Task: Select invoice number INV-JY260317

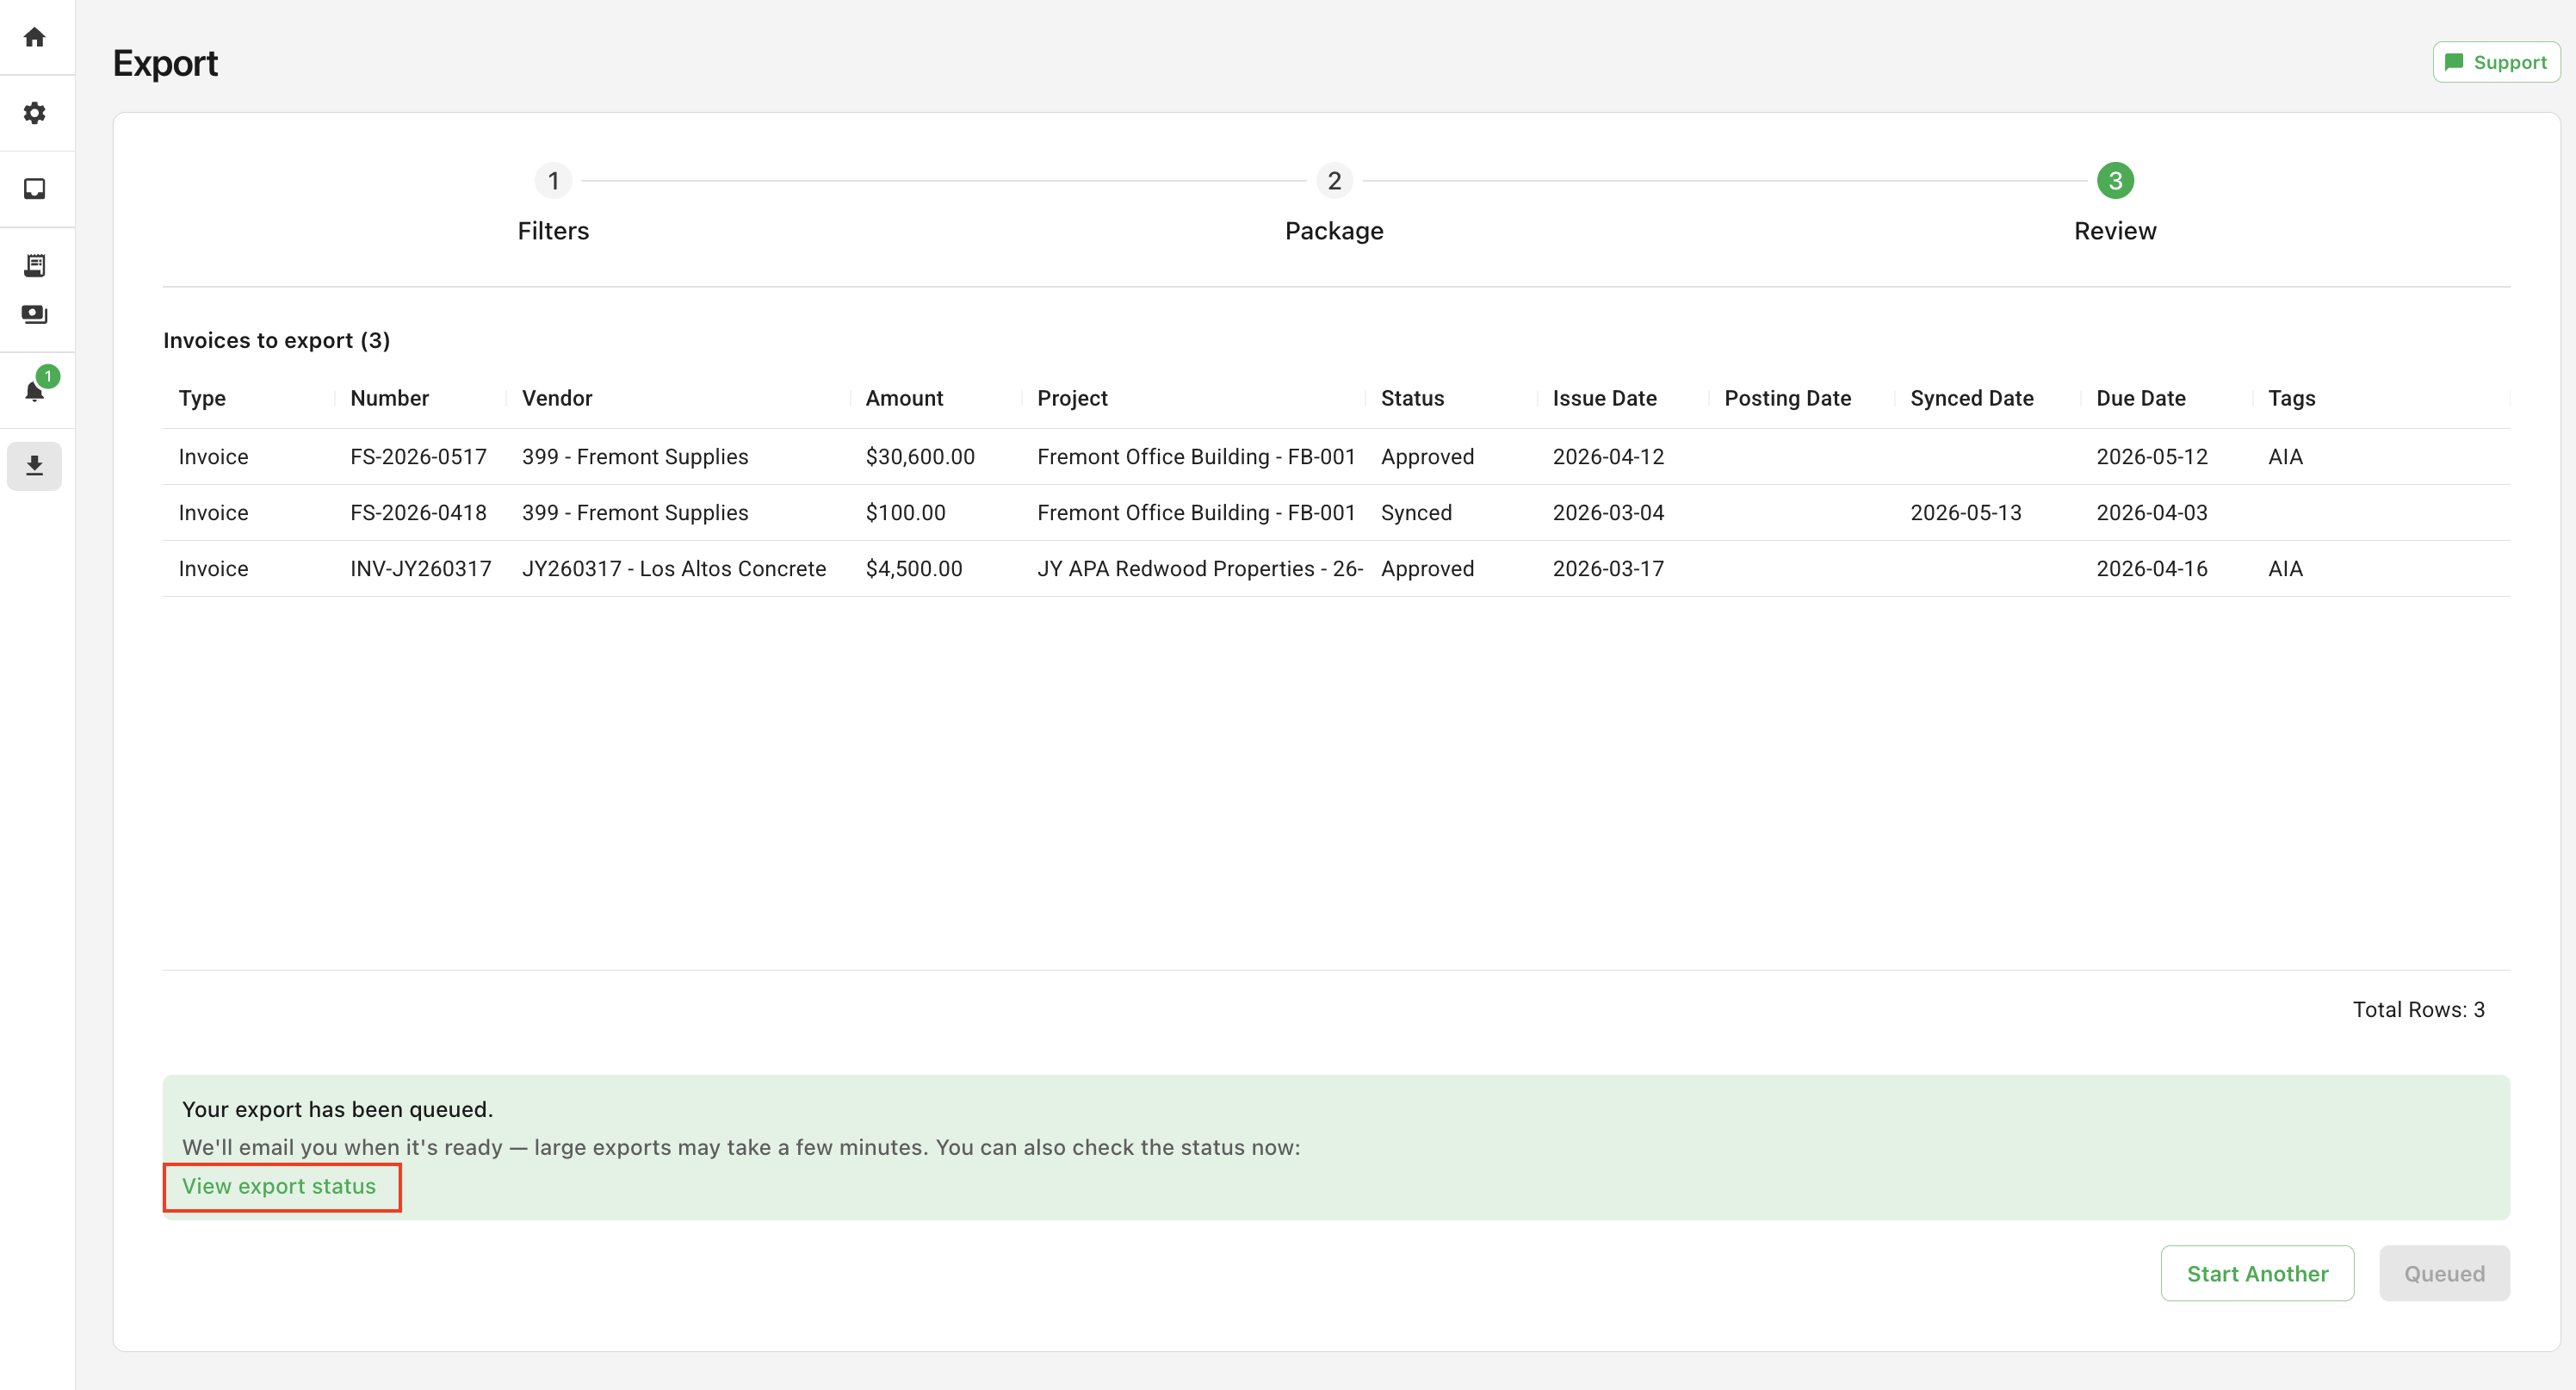Action: (x=420, y=569)
